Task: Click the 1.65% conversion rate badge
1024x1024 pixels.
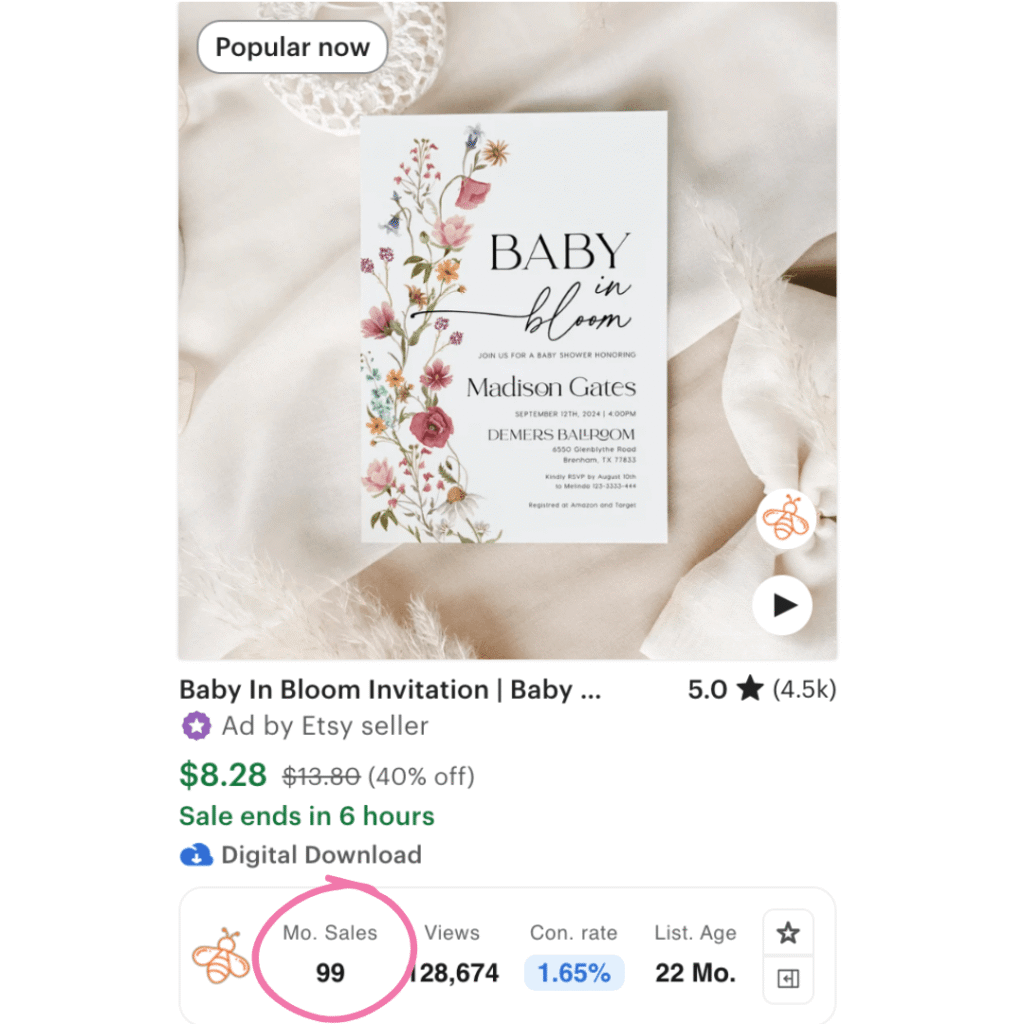Action: [574, 972]
